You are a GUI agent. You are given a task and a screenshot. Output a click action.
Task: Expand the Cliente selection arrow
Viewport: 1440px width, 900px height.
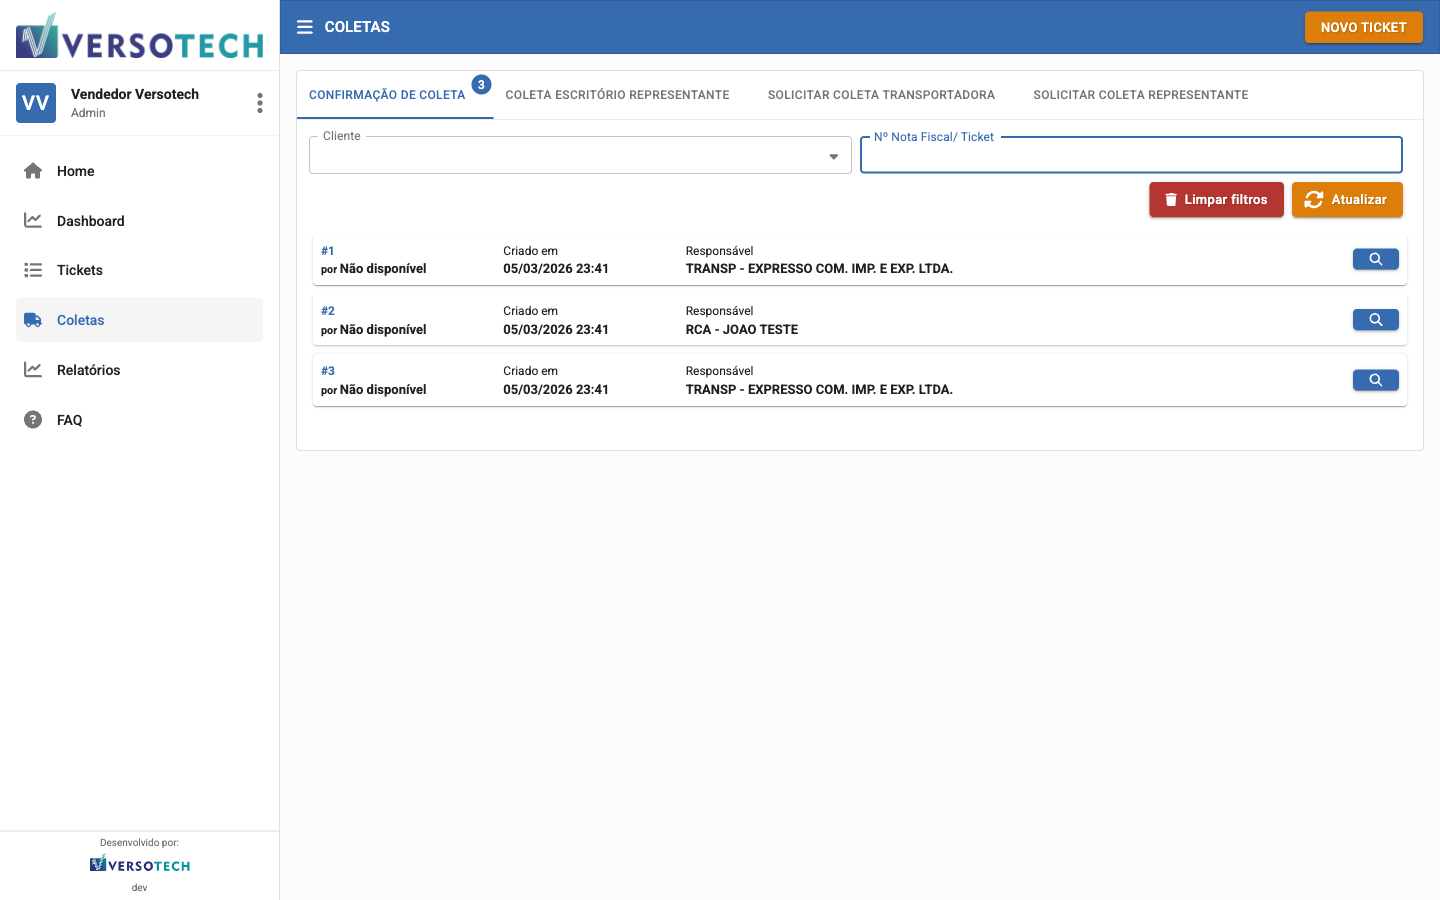(833, 156)
